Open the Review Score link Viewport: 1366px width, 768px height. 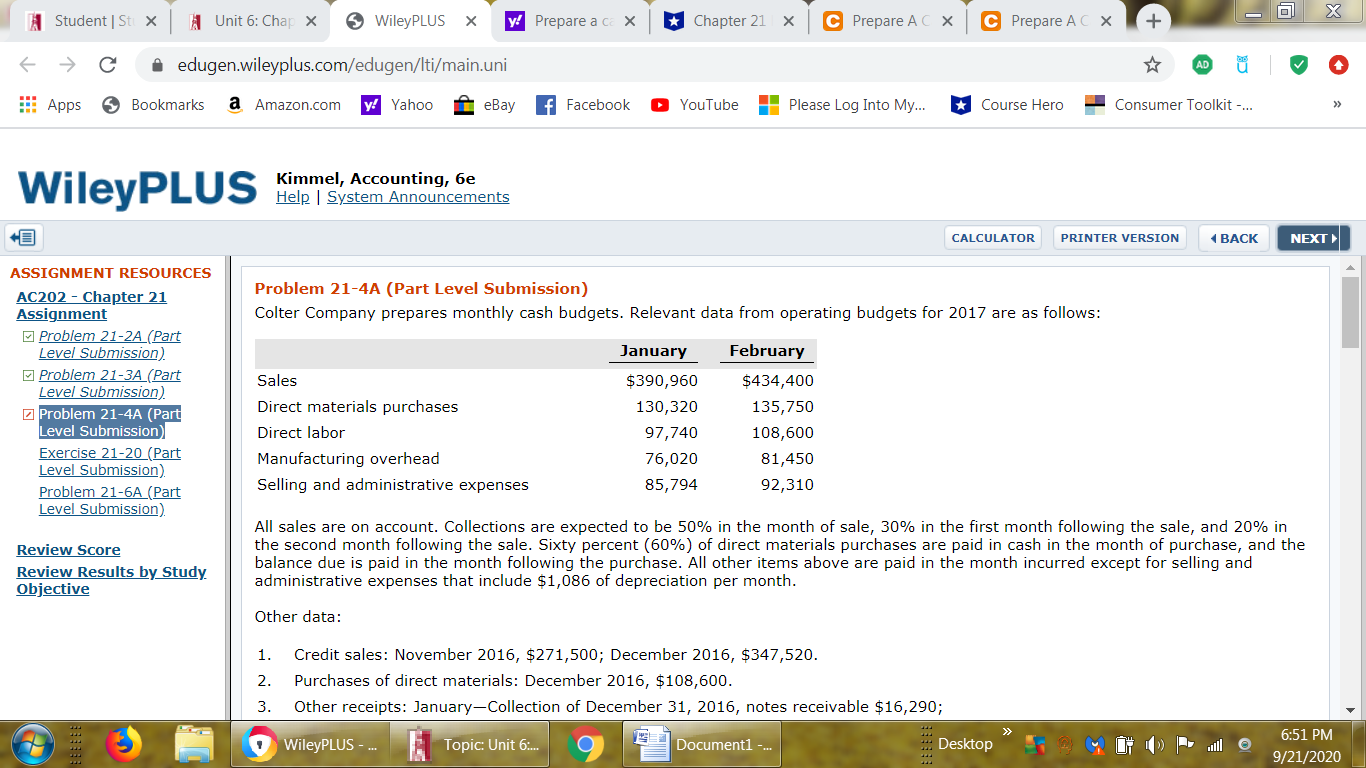68,550
